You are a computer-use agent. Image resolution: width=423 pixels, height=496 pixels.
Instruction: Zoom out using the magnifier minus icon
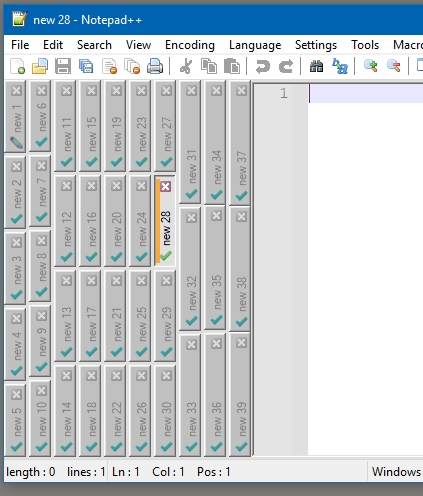click(x=394, y=66)
